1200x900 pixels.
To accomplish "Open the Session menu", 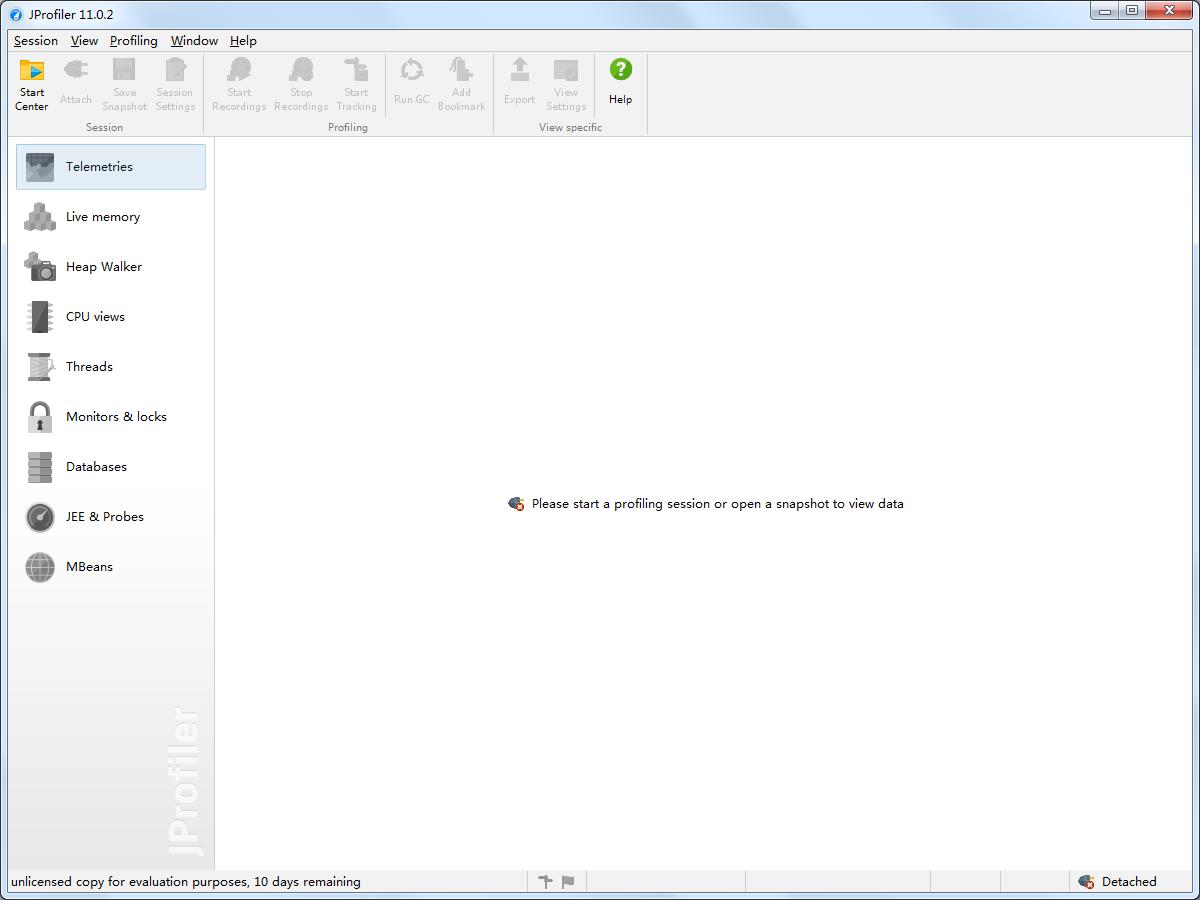I will coord(36,41).
